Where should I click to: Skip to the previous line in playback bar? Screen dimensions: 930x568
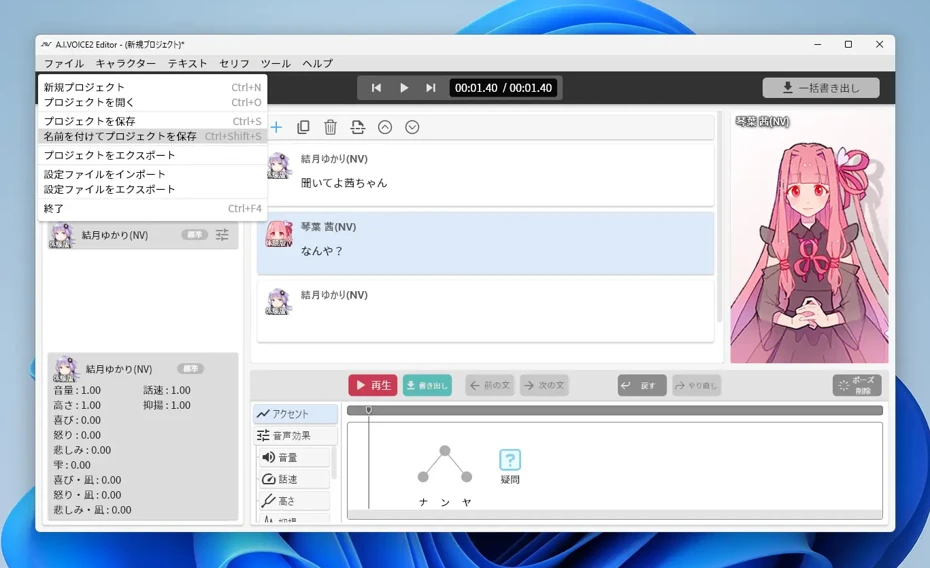coord(376,88)
